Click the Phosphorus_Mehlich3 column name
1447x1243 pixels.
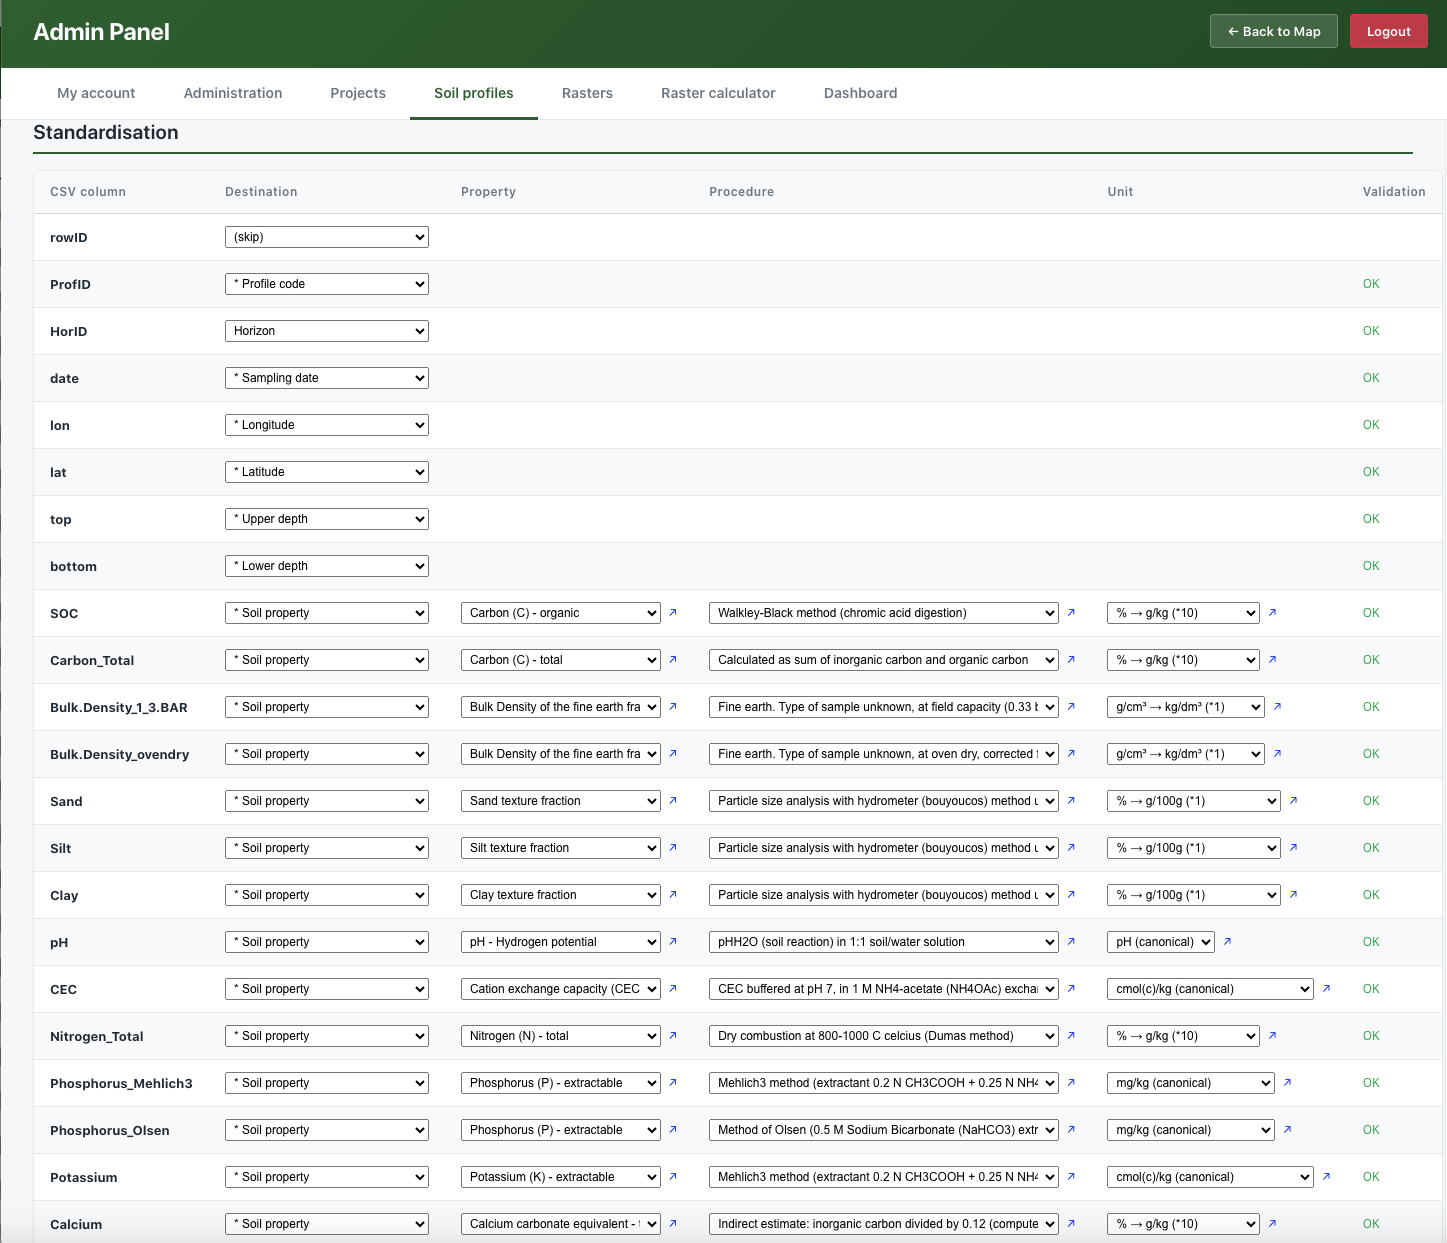click(x=121, y=1083)
